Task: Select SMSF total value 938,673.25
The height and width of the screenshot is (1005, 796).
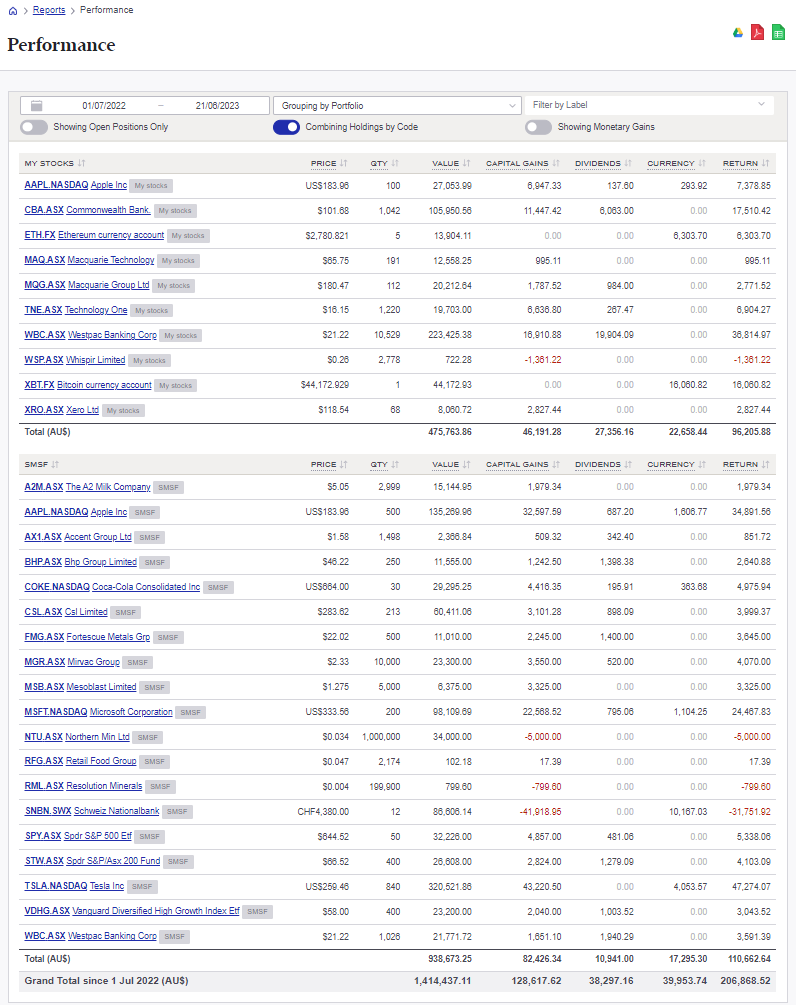Action: pyautogui.click(x=450, y=959)
